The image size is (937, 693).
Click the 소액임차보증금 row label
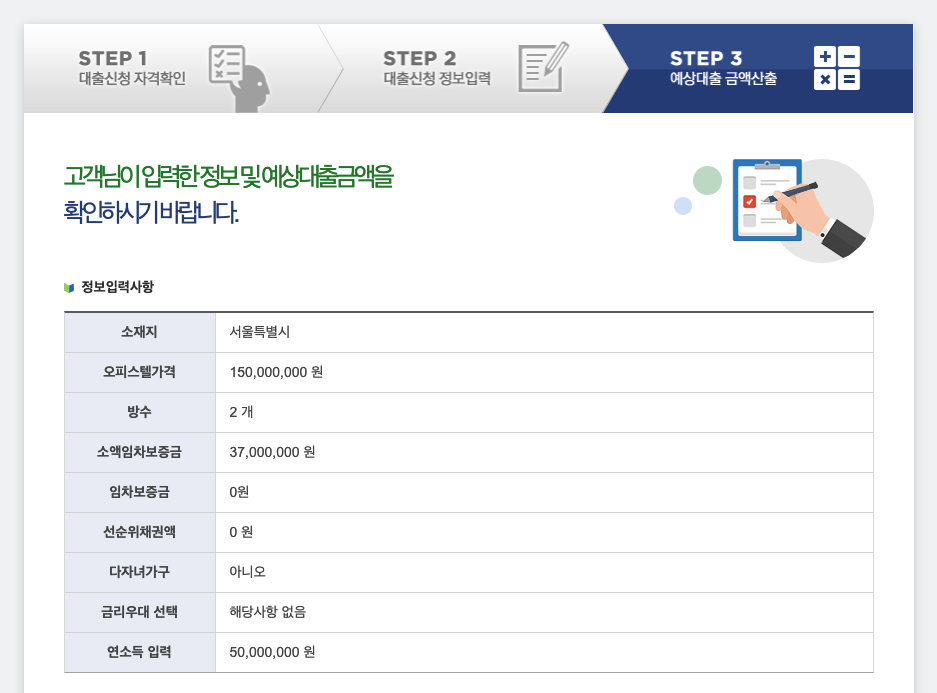pyautogui.click(x=139, y=452)
